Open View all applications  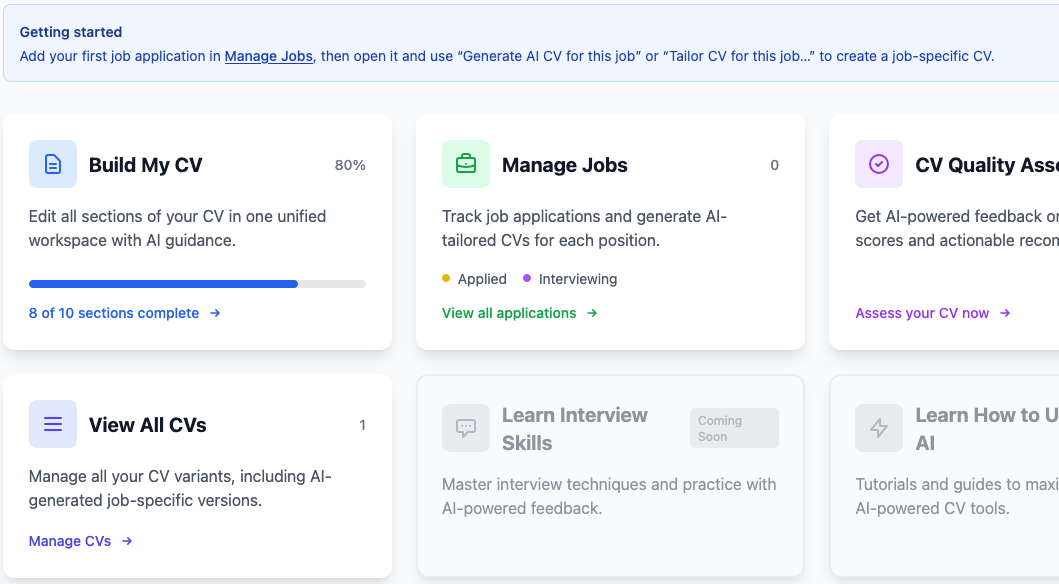(x=510, y=313)
